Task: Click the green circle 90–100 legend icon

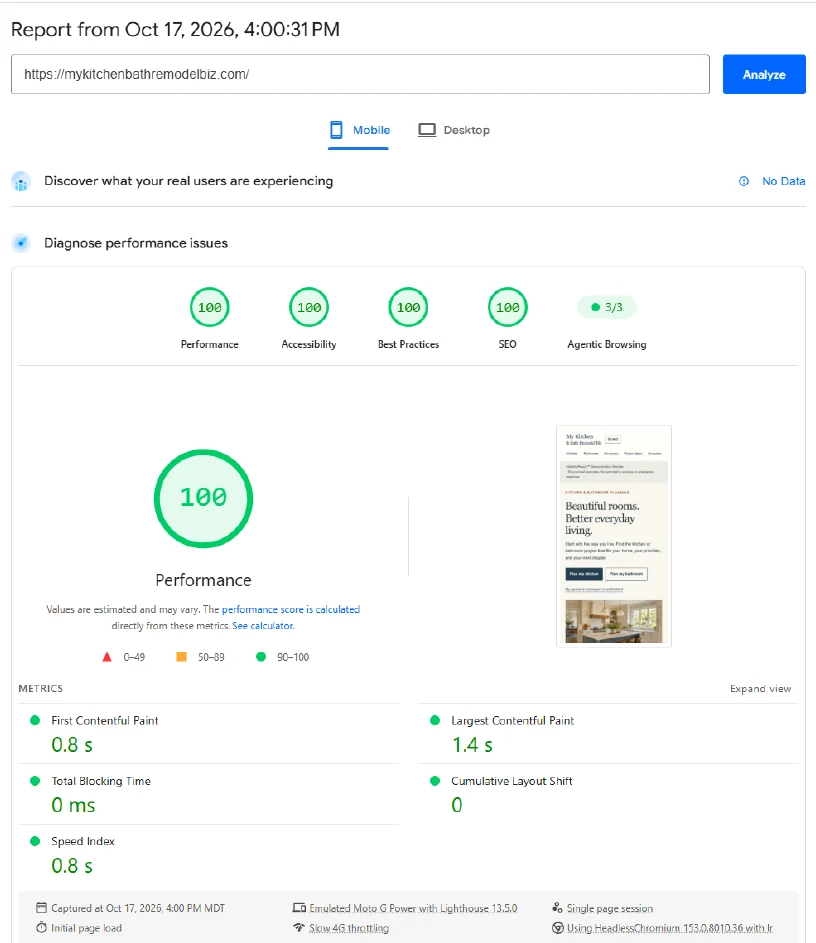Action: point(261,657)
